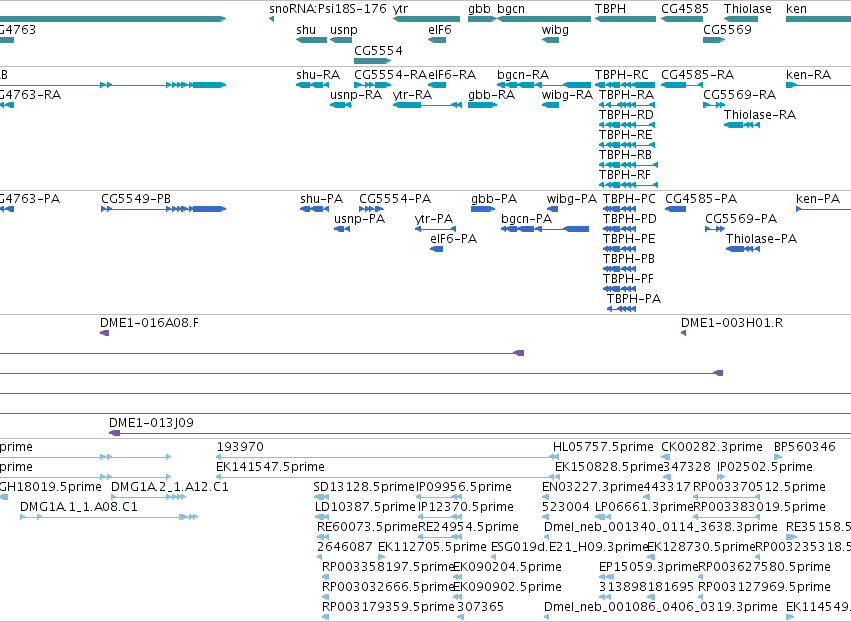This screenshot has width=851, height=622.
Task: Click the CDS glyph under the bgcn-PA label
Action: [545, 229]
